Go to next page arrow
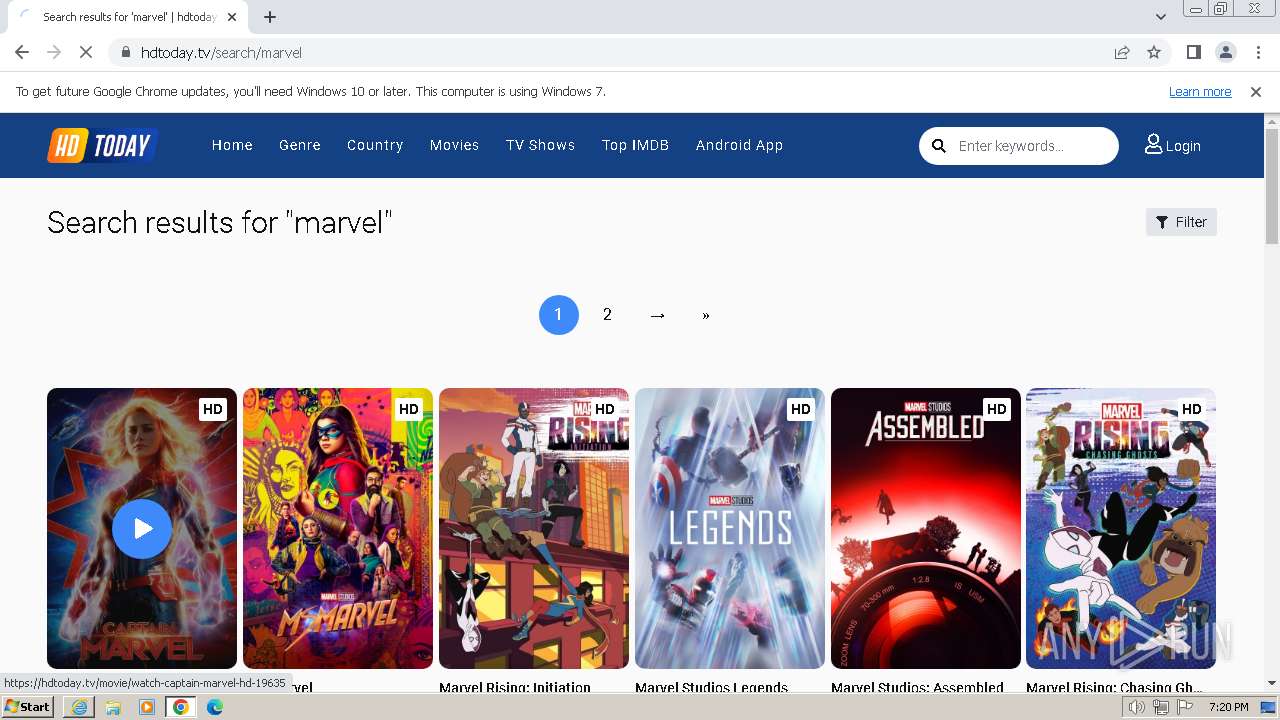 tap(657, 315)
